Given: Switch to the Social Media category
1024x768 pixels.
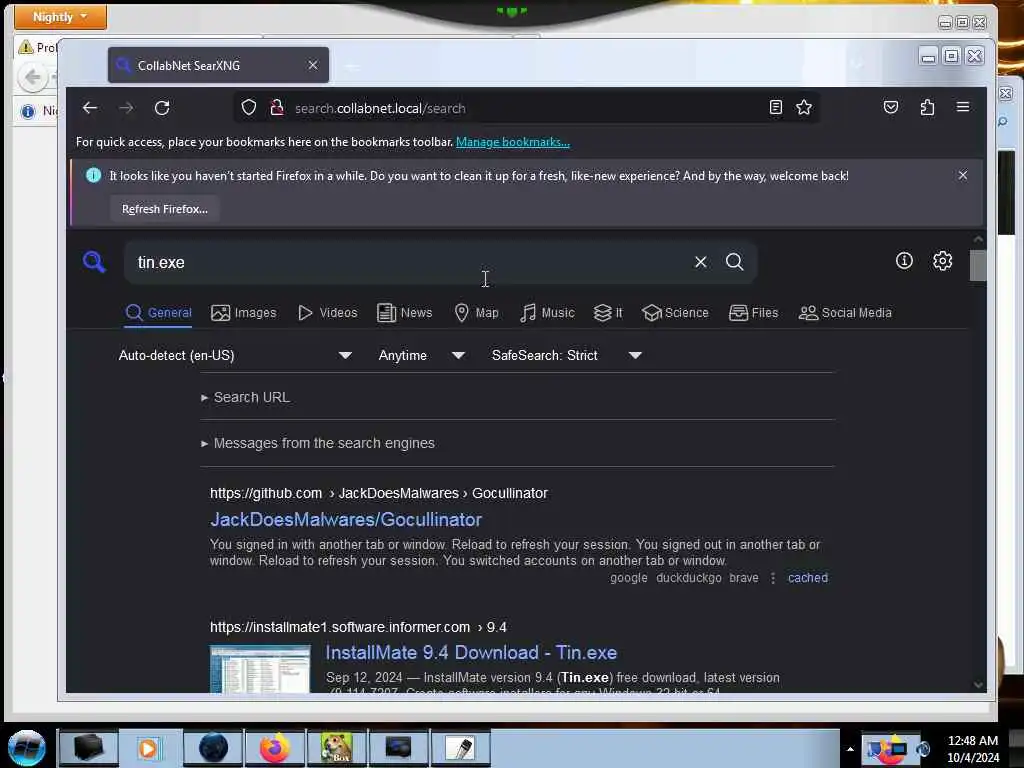Looking at the screenshot, I should 845,313.
